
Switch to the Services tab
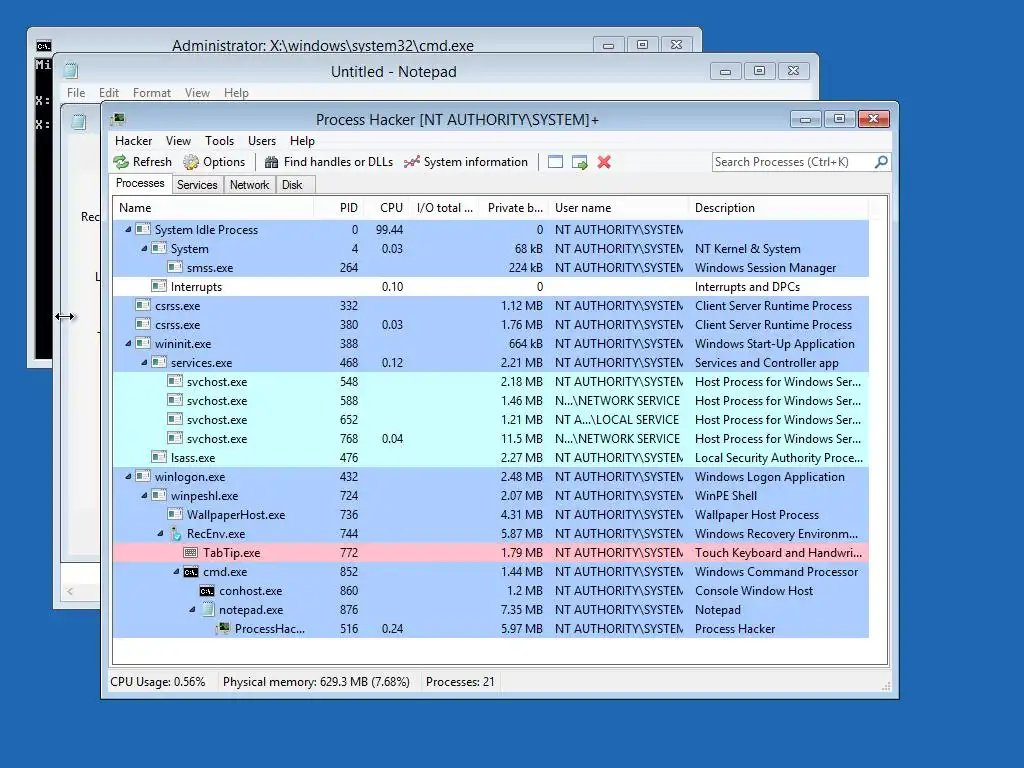point(197,185)
